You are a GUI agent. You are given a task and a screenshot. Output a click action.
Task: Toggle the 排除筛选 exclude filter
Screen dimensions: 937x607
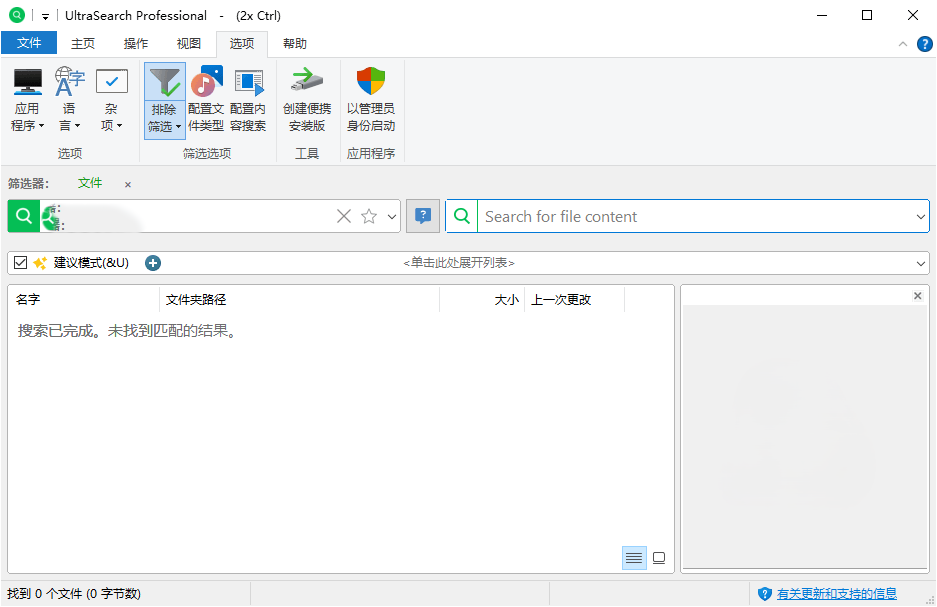[x=164, y=100]
